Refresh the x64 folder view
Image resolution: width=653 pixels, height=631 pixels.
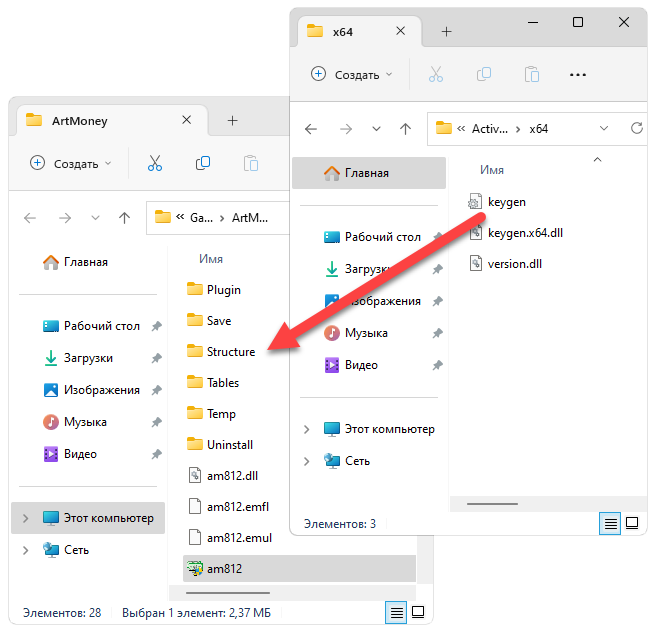tap(636, 128)
